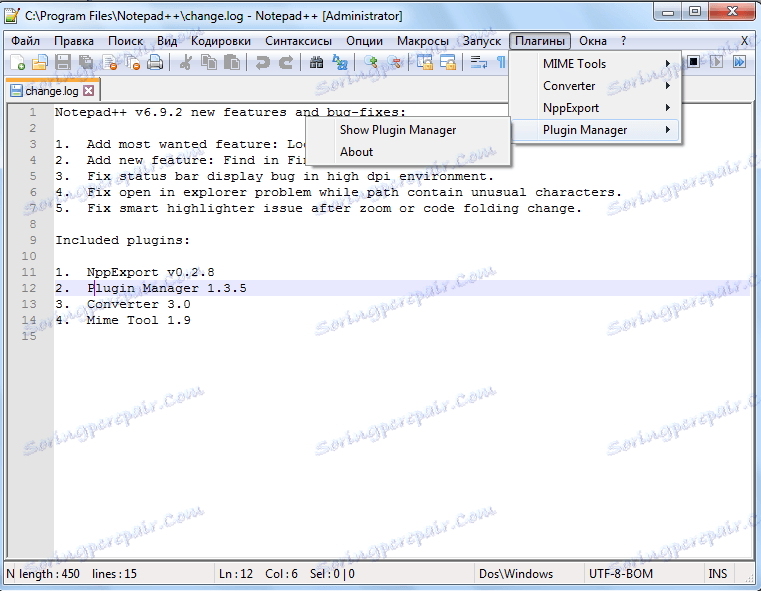Click the Print toolbar icon

coord(155,63)
